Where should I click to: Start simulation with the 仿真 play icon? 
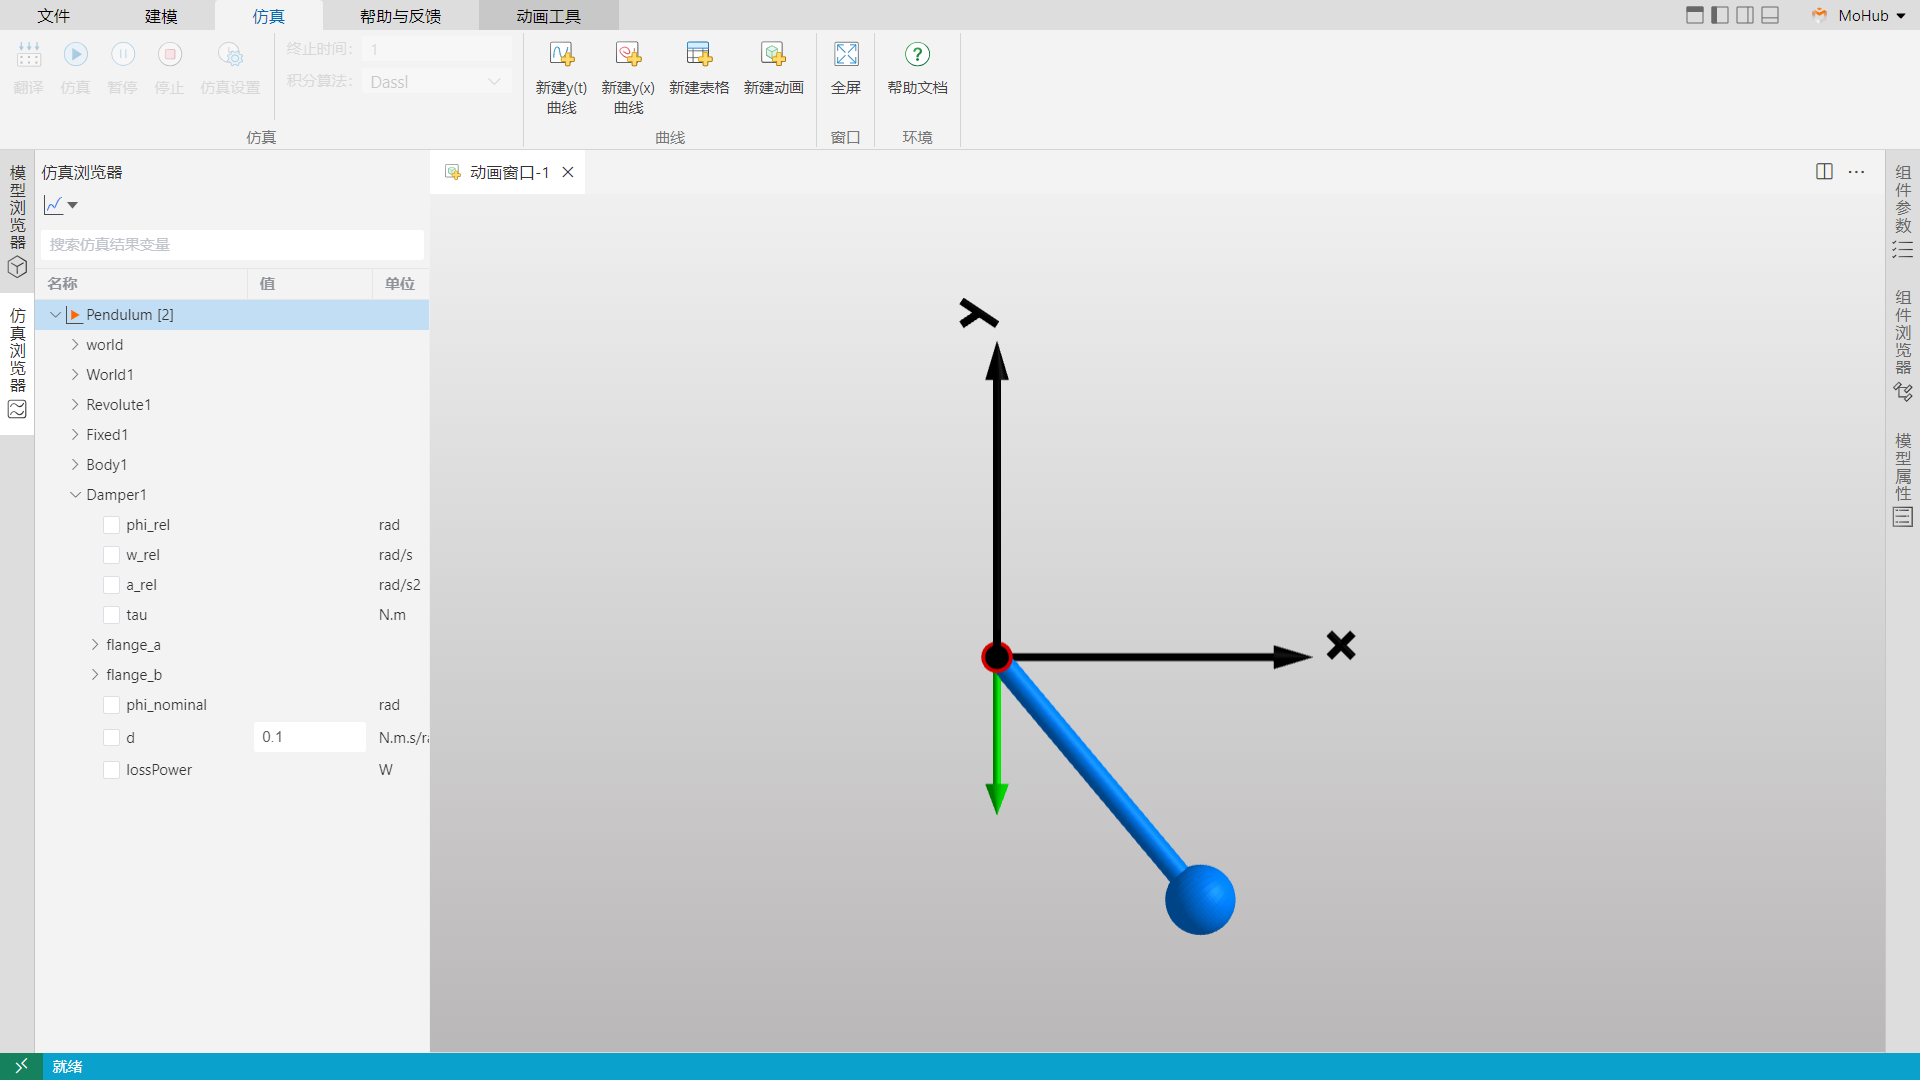pos(76,55)
